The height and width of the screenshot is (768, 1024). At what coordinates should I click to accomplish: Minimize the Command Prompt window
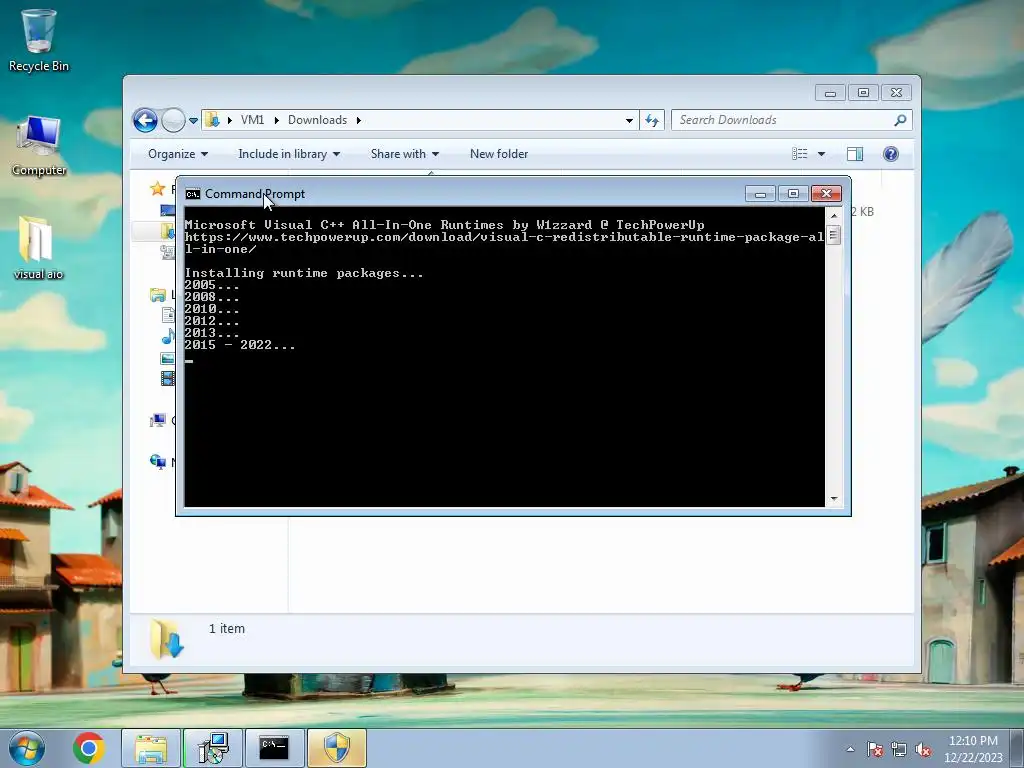[760, 194]
